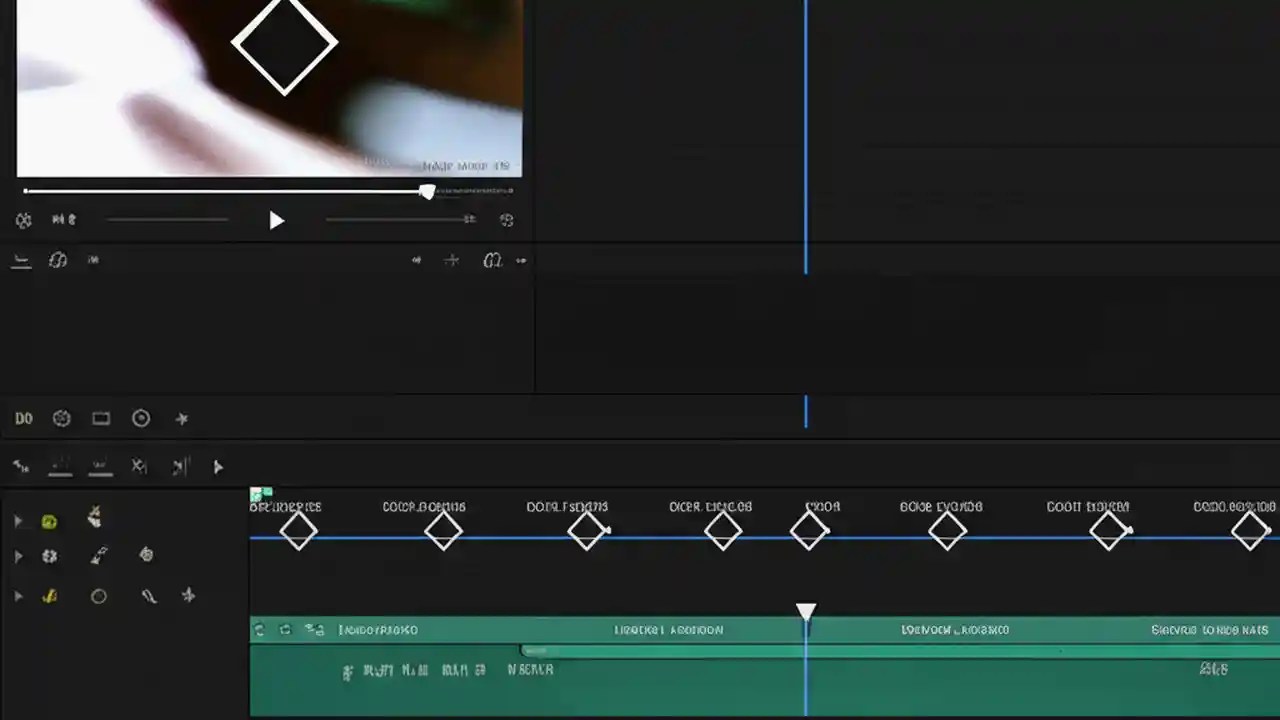The width and height of the screenshot is (1280, 720).
Task: Open the audio waveform icon on the green track header
Action: coord(316,630)
